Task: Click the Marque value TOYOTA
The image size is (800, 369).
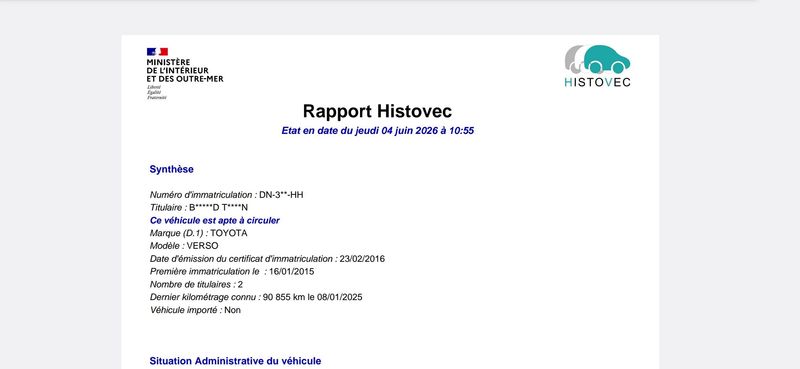Action: click(229, 233)
